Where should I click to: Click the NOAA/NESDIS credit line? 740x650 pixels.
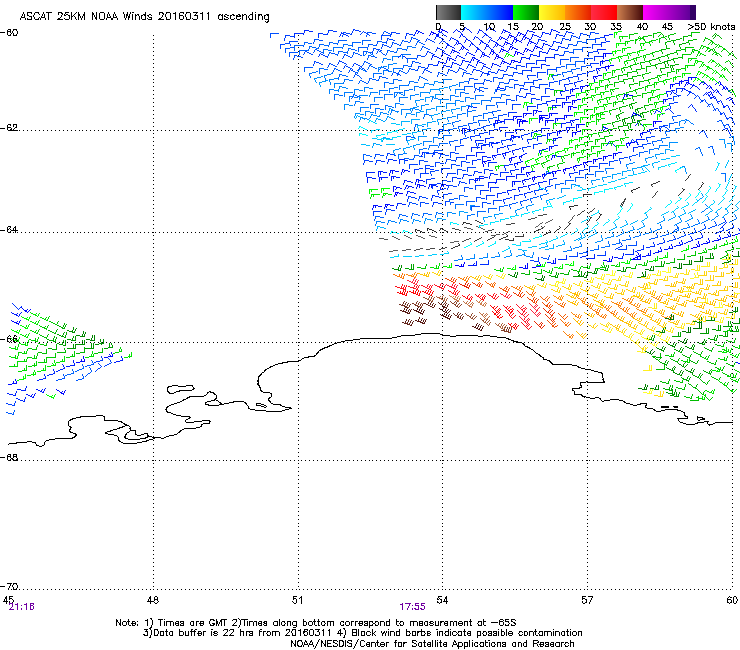point(432,644)
